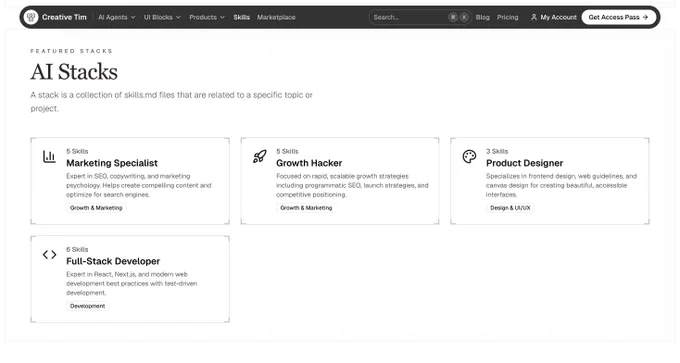Image resolution: width=680 pixels, height=363 pixels.
Task: Click the command key shortcut badge
Action: tap(453, 17)
